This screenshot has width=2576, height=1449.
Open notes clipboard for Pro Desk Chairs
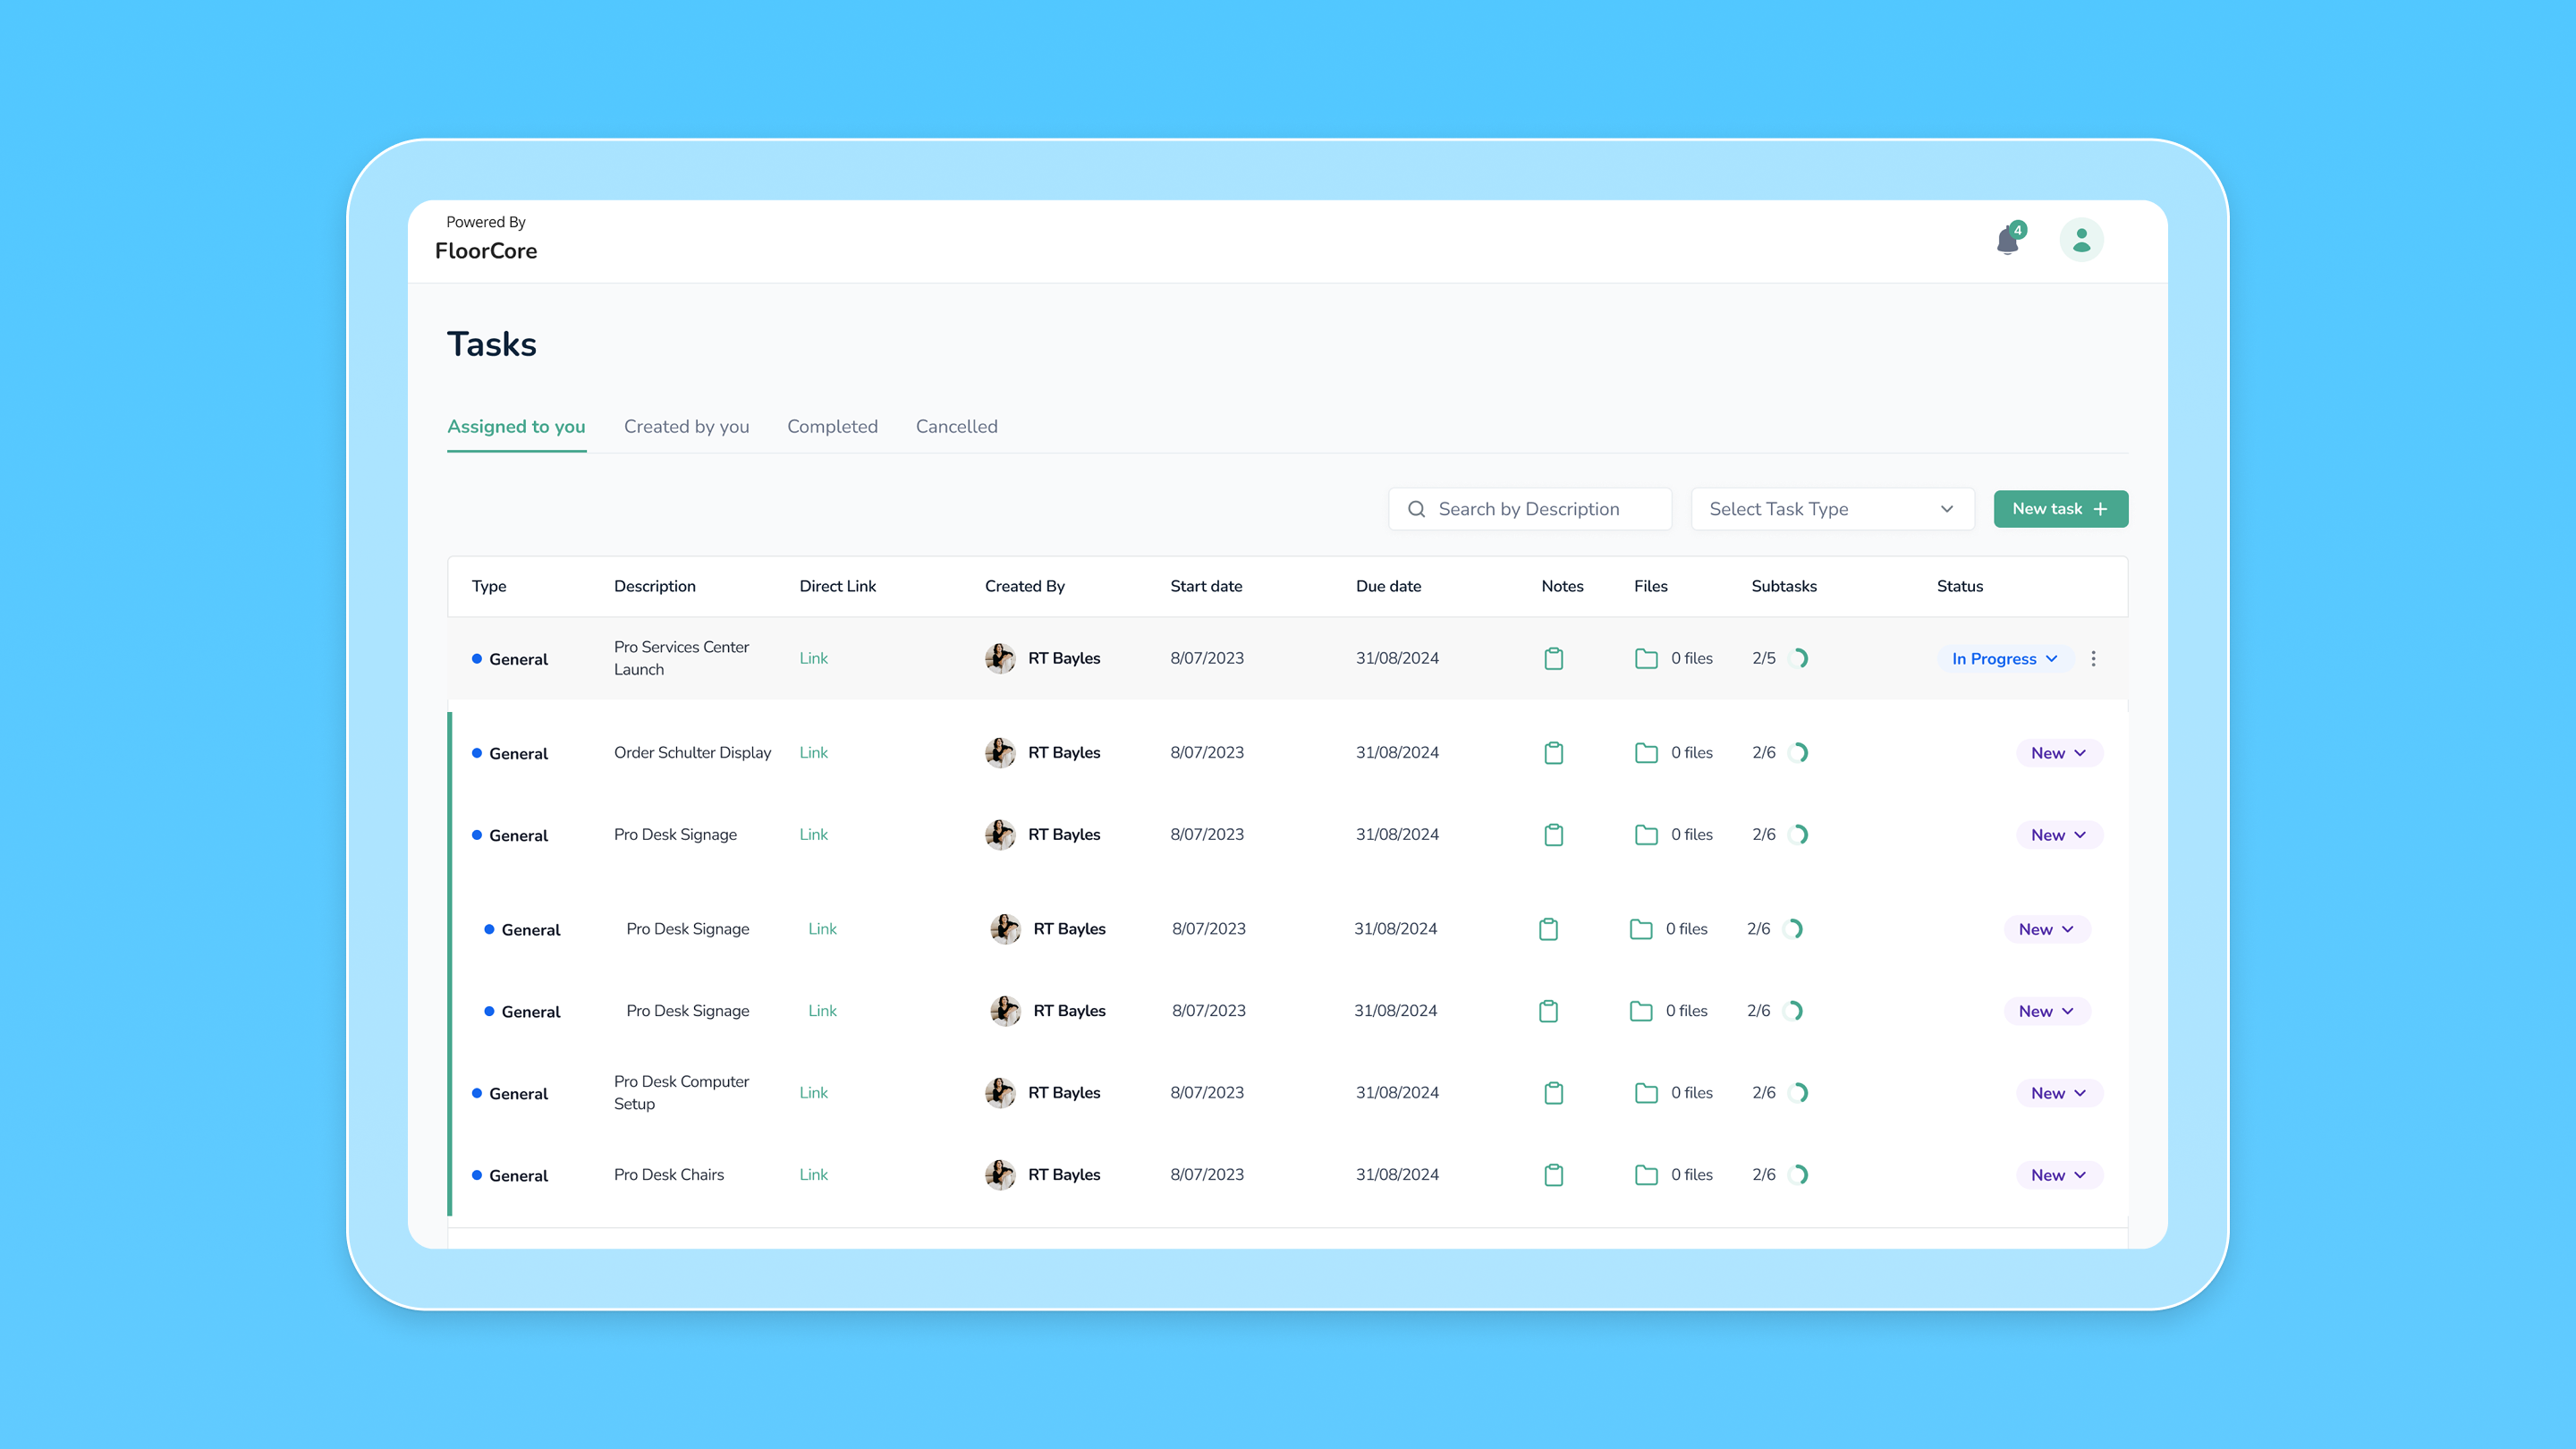[1553, 1175]
